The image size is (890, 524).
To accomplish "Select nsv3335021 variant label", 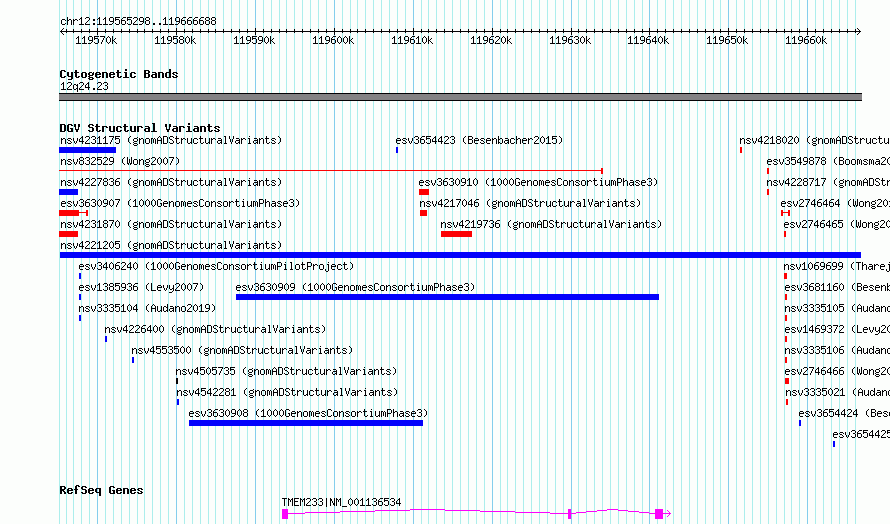I will click(x=837, y=392).
